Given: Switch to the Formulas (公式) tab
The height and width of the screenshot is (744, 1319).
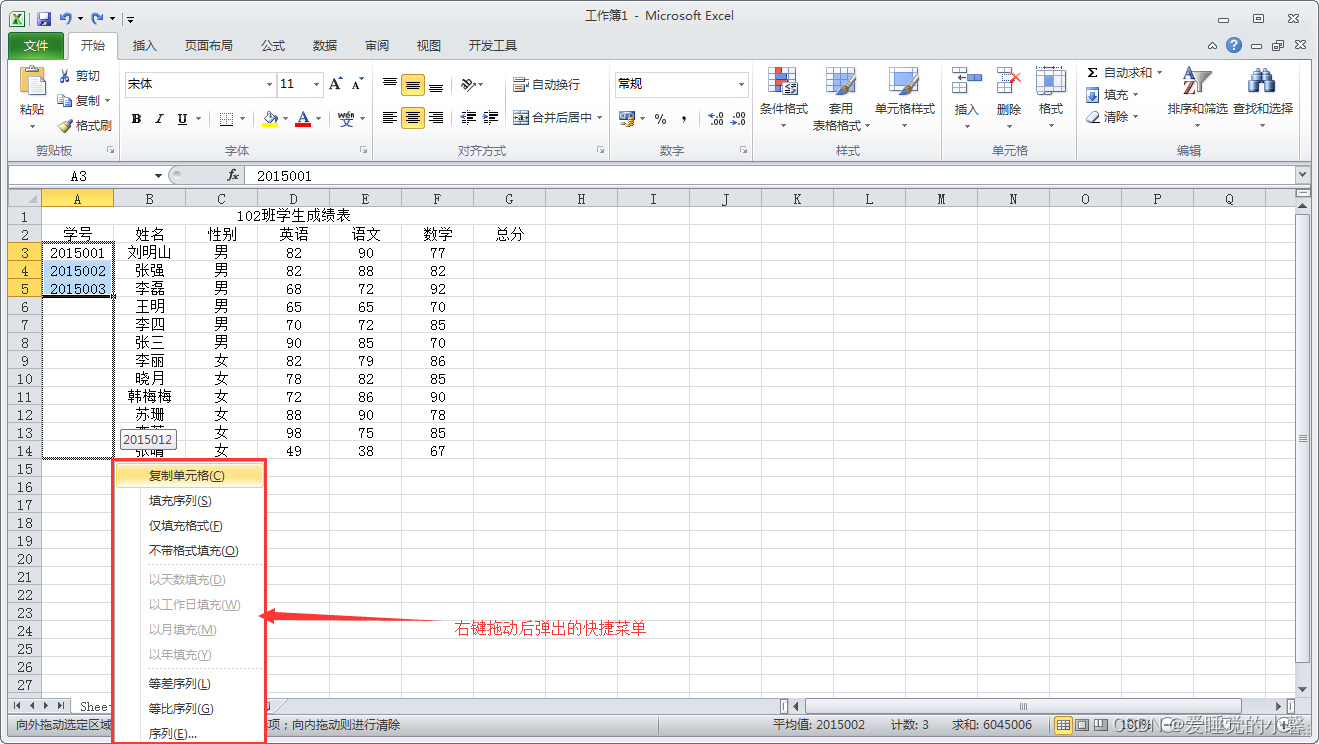Looking at the screenshot, I should pos(273,45).
